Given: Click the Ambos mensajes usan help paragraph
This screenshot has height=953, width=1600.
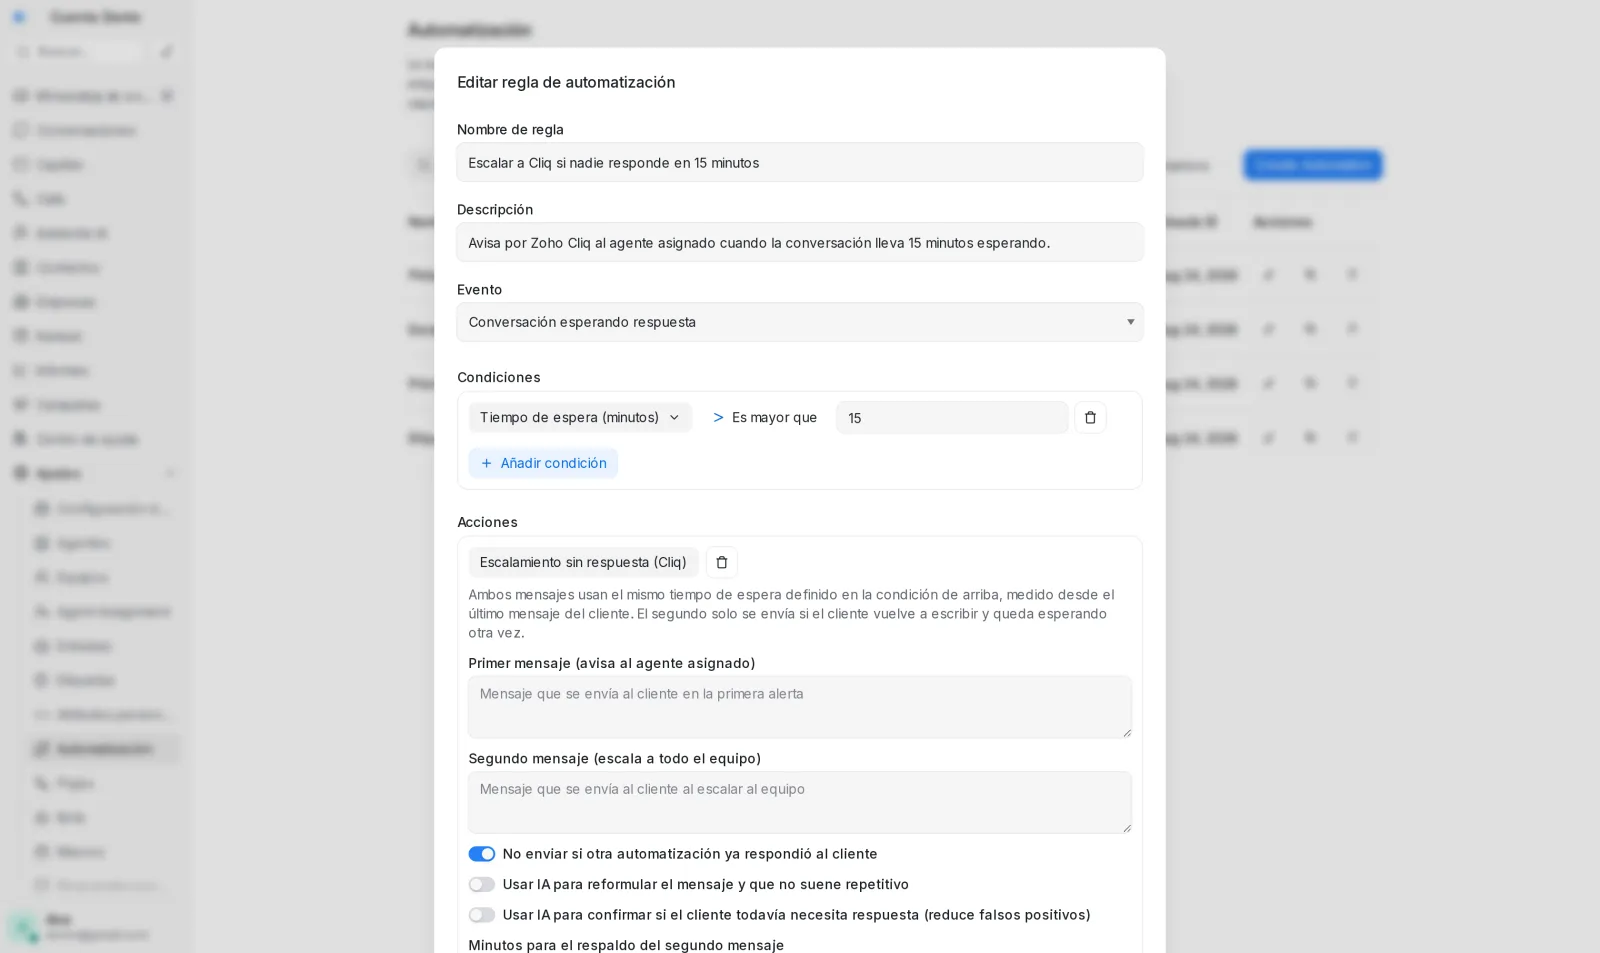Looking at the screenshot, I should [x=791, y=613].
